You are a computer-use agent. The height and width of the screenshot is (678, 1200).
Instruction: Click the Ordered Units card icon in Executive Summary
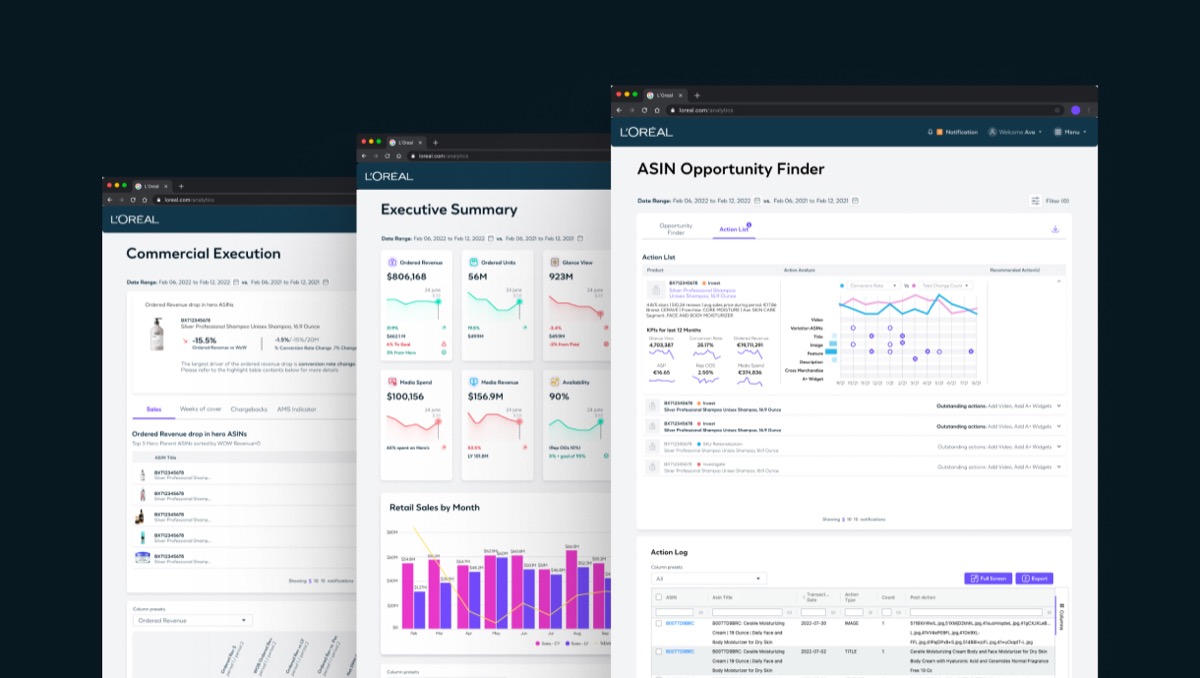point(472,262)
